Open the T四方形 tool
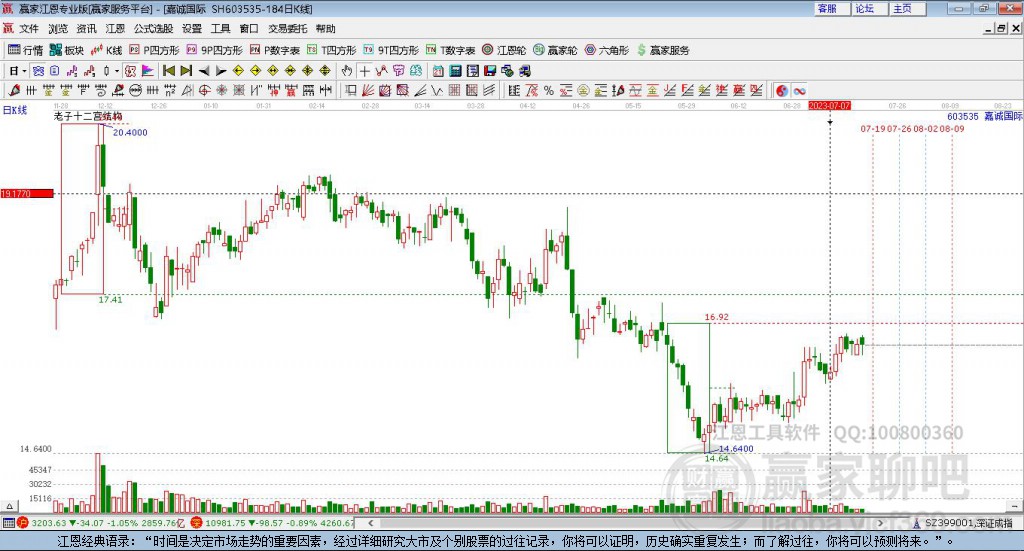Image resolution: width=1024 pixels, height=551 pixels. 332,50
